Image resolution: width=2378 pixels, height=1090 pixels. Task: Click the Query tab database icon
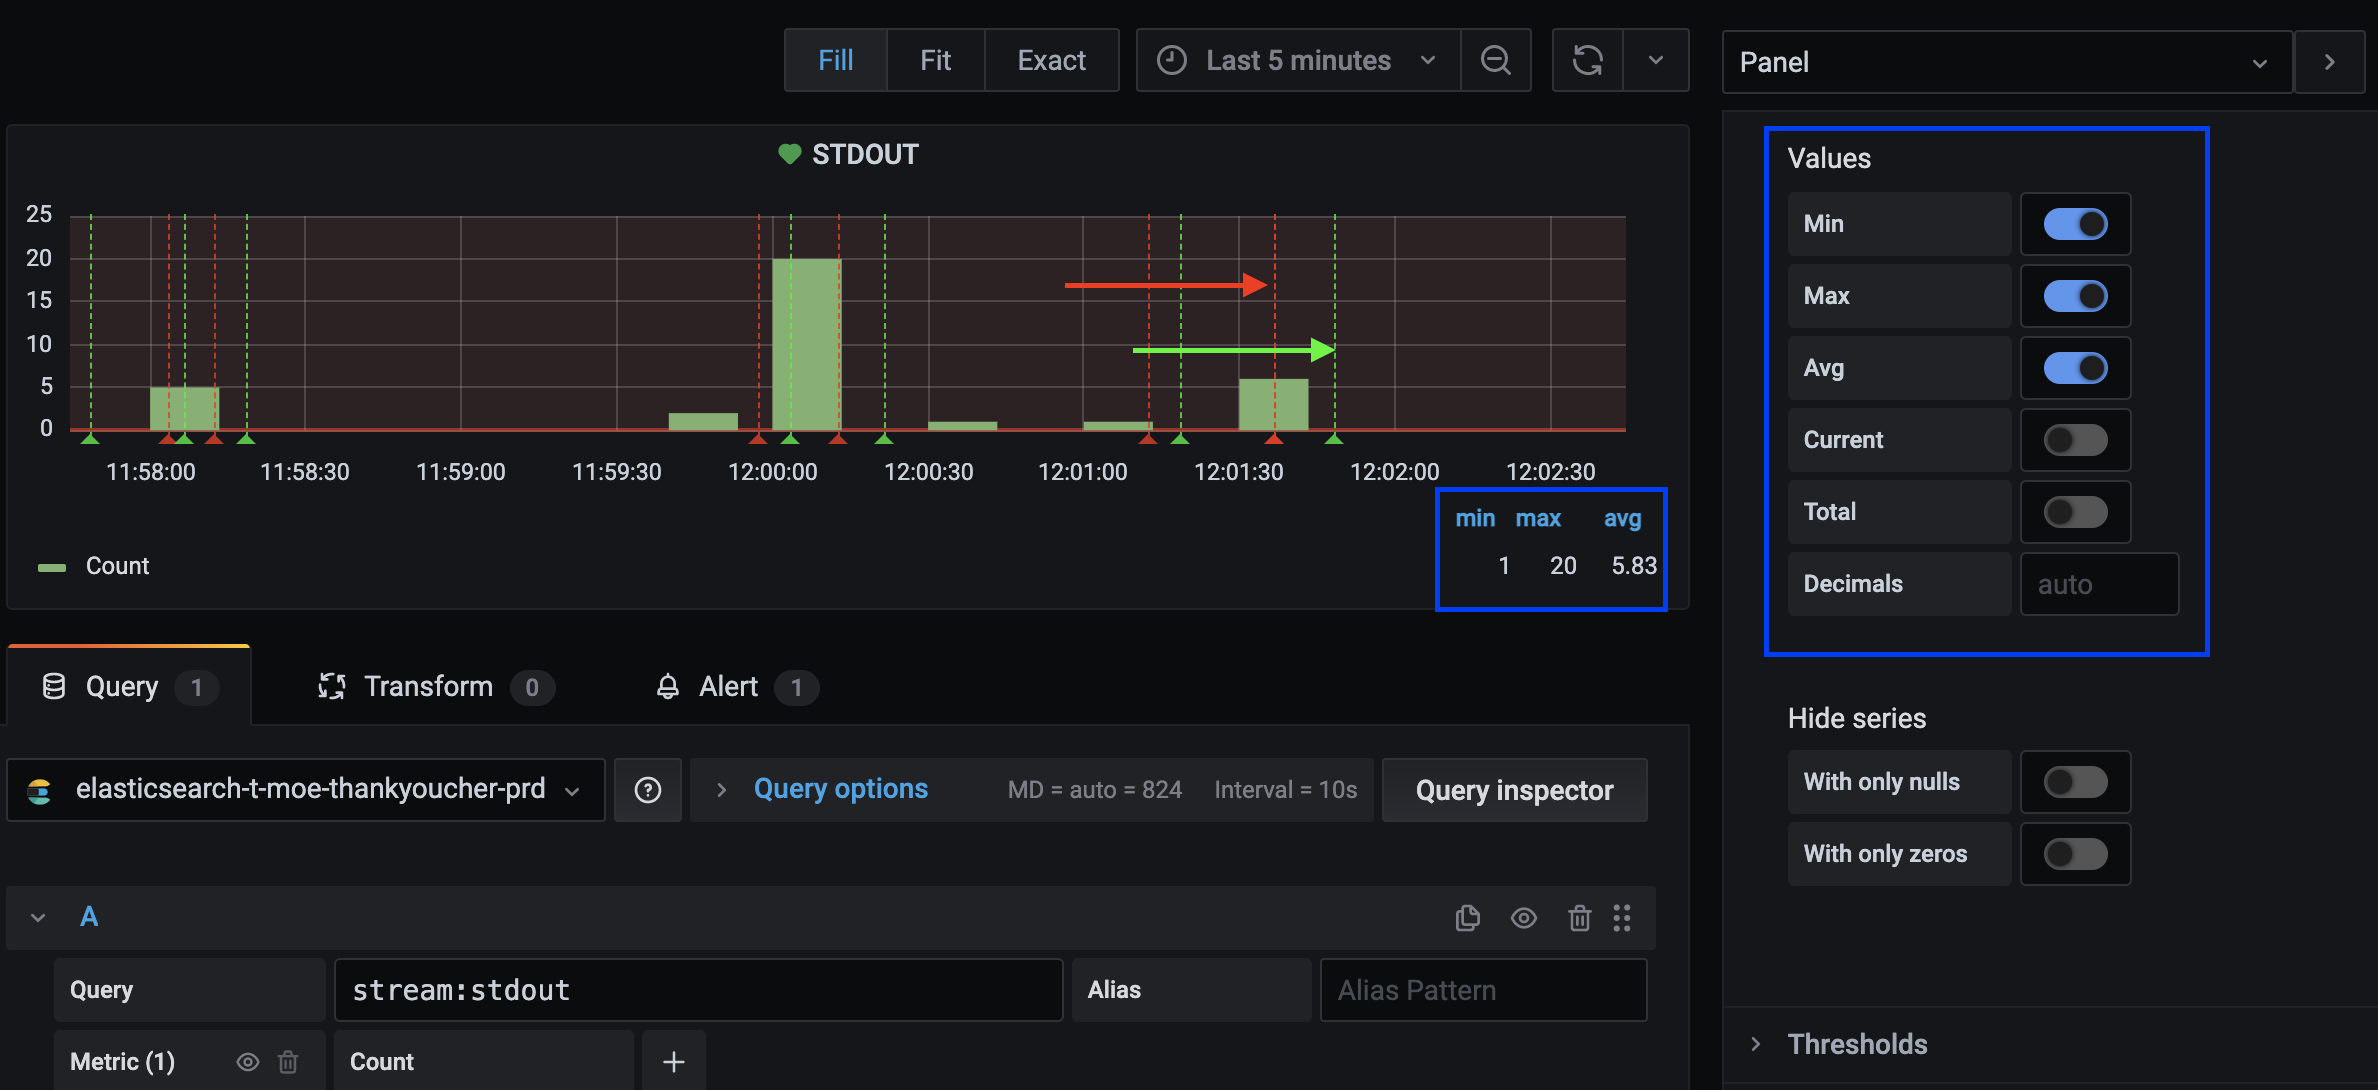[x=54, y=686]
